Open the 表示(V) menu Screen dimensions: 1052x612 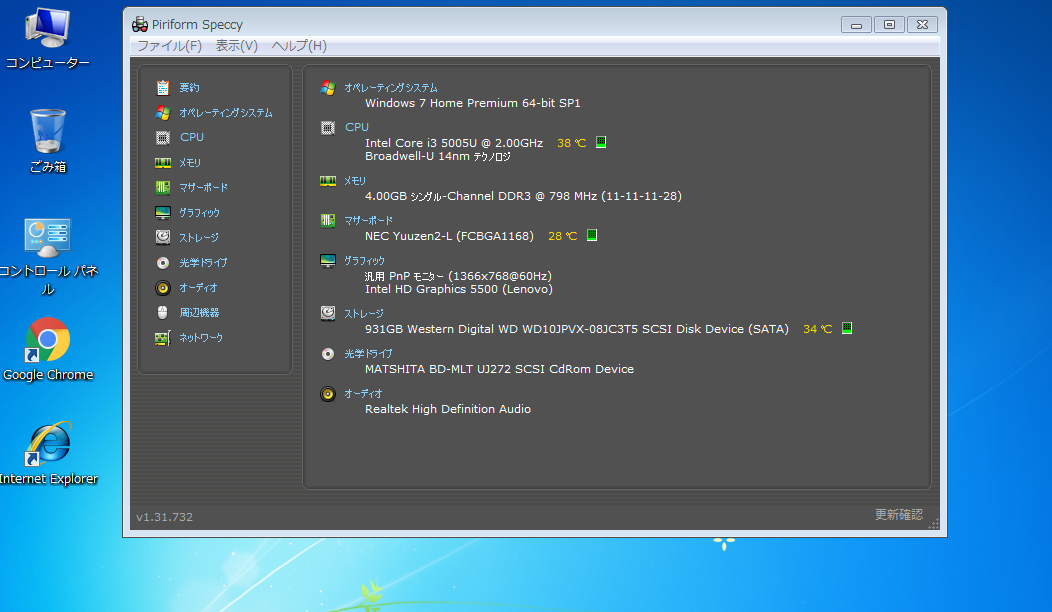(x=236, y=46)
